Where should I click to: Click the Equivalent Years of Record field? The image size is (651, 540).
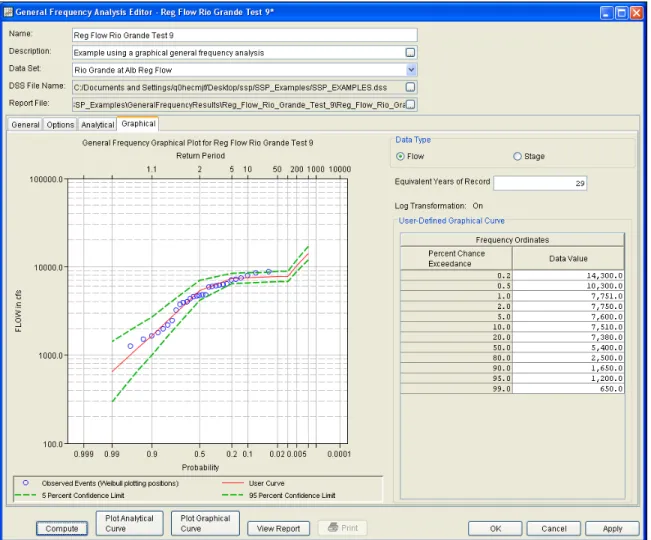point(540,183)
